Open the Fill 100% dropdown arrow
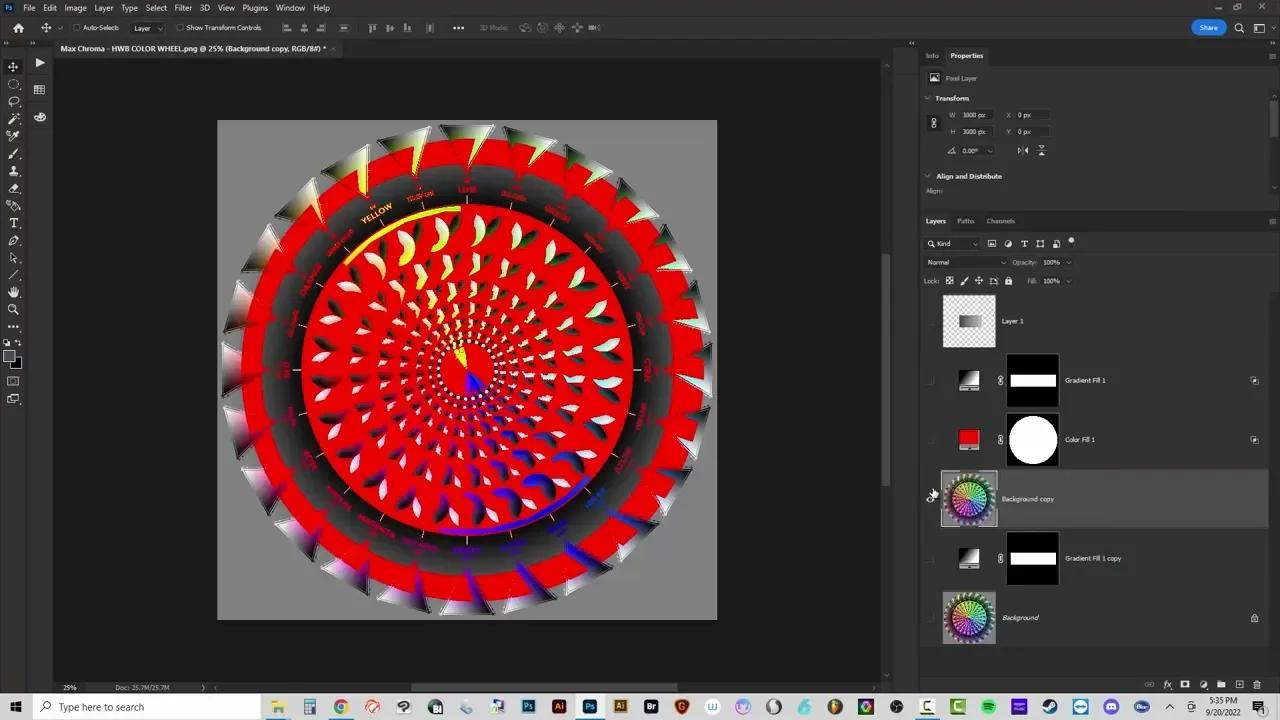This screenshot has width=1280, height=720. [x=1068, y=281]
